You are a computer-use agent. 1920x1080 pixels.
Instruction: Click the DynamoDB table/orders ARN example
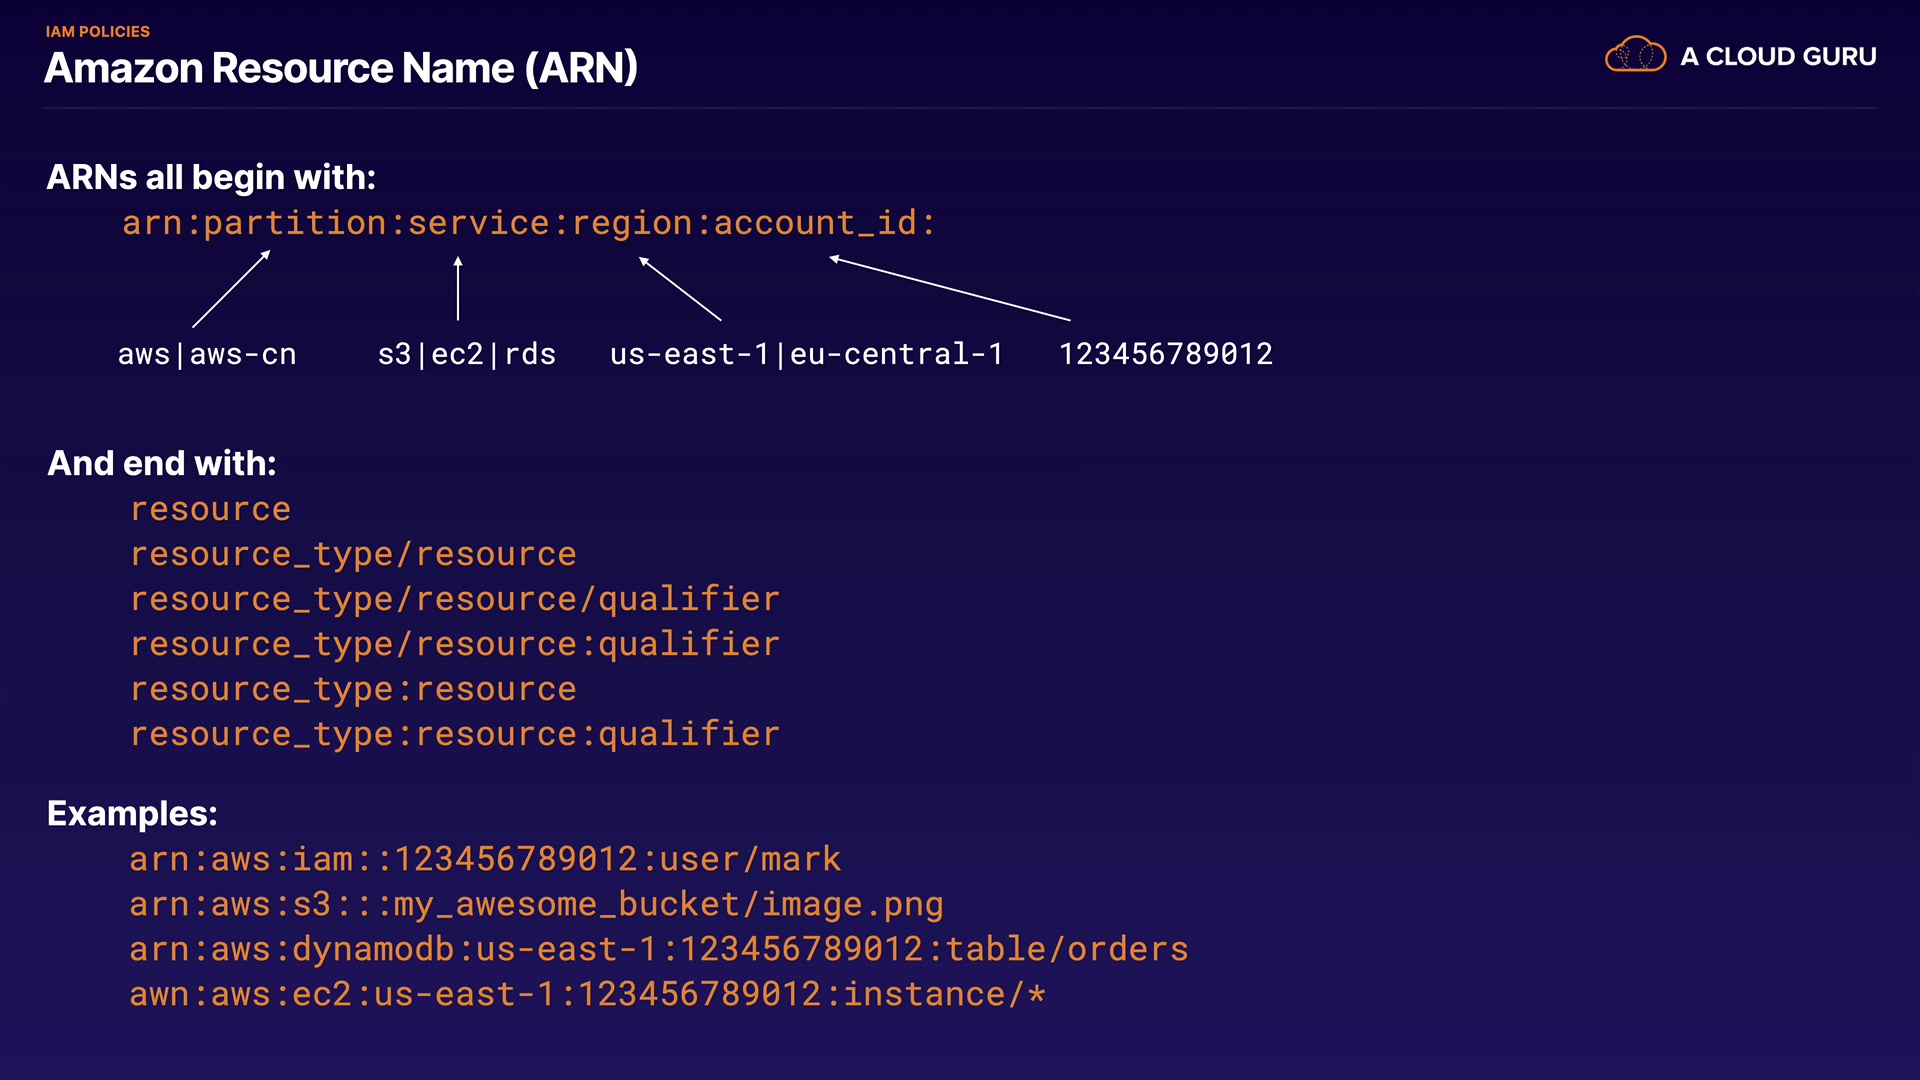tap(658, 950)
